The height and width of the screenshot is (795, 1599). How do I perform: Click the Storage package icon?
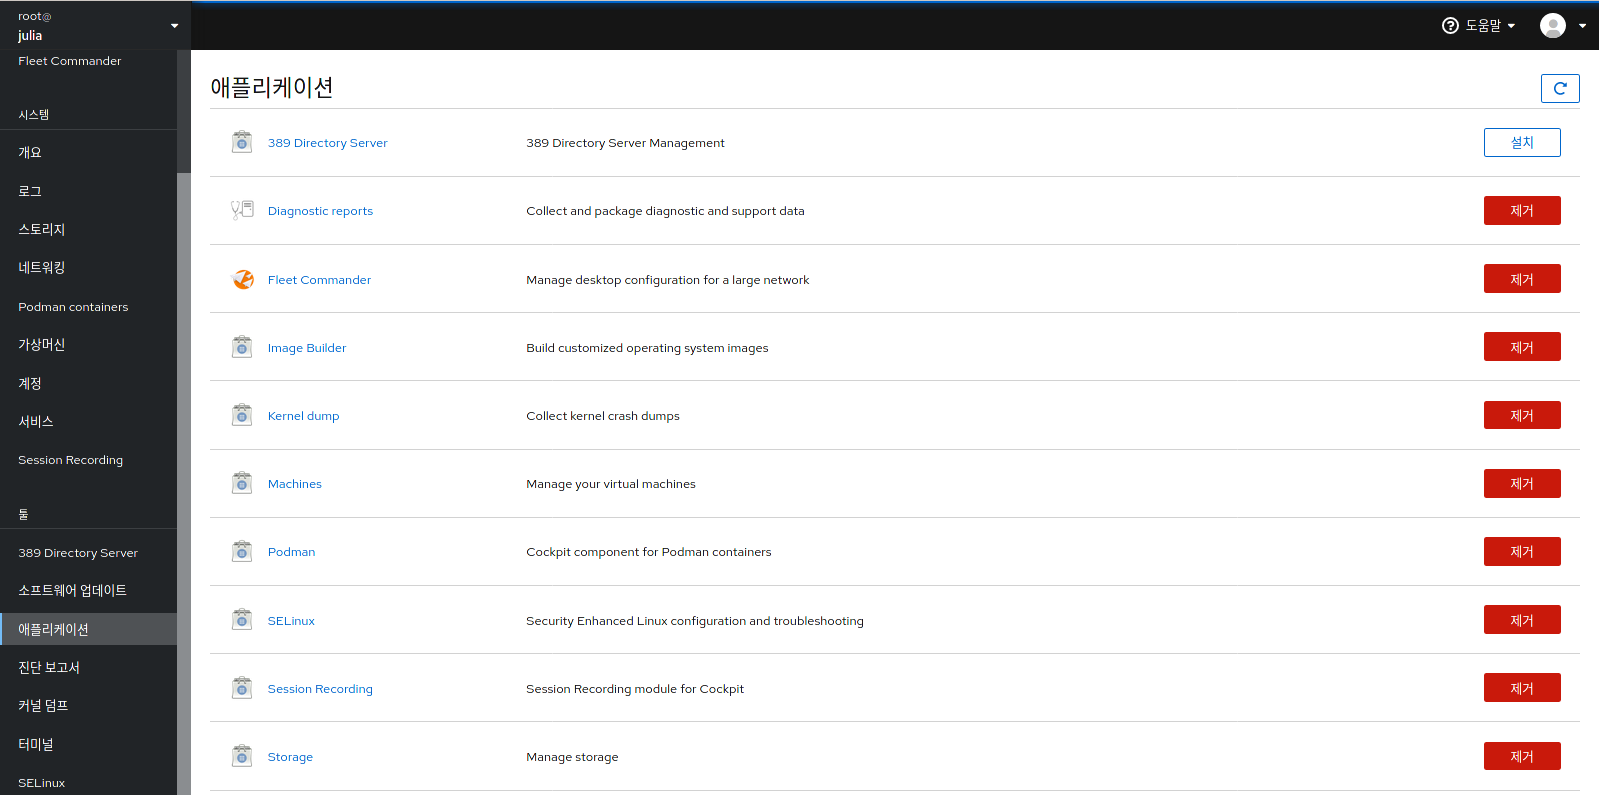point(242,756)
